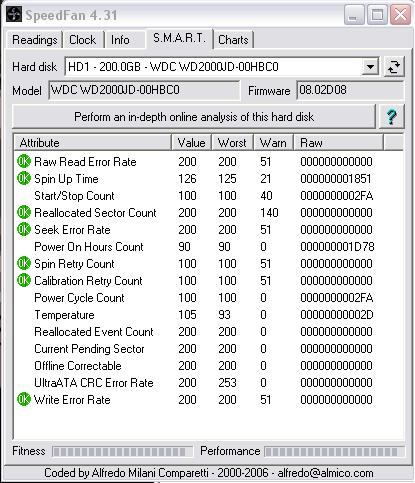Click the refresh disk list icon
415x483 pixels.
[394, 67]
